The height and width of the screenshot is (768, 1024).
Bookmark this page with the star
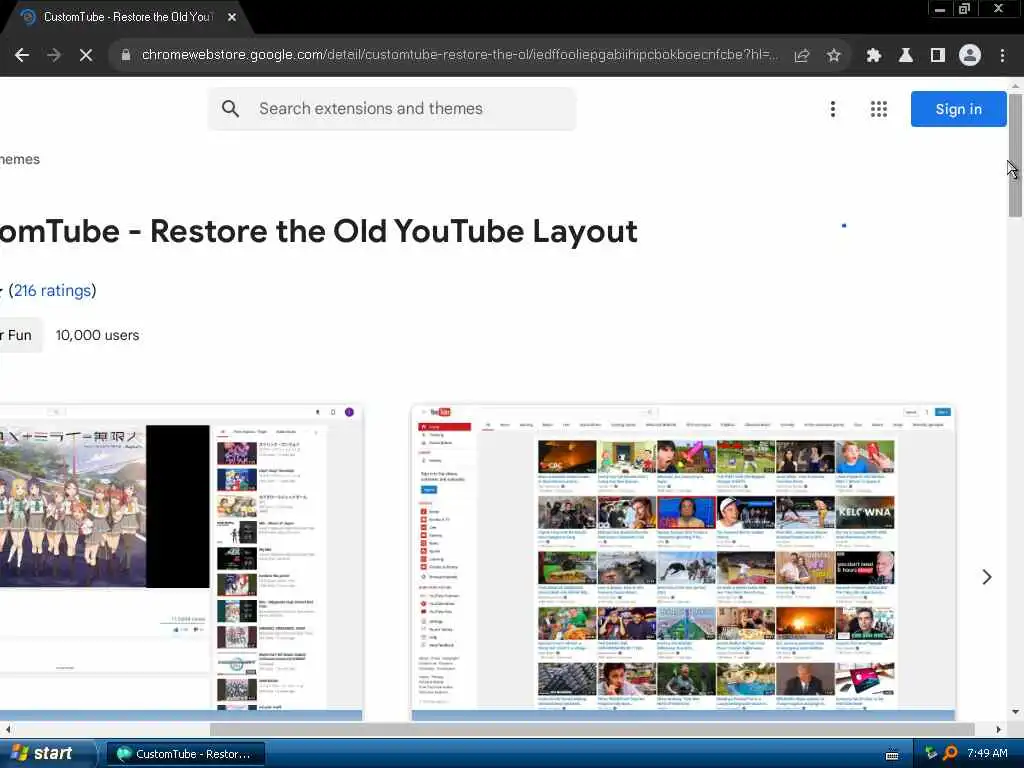coord(833,56)
